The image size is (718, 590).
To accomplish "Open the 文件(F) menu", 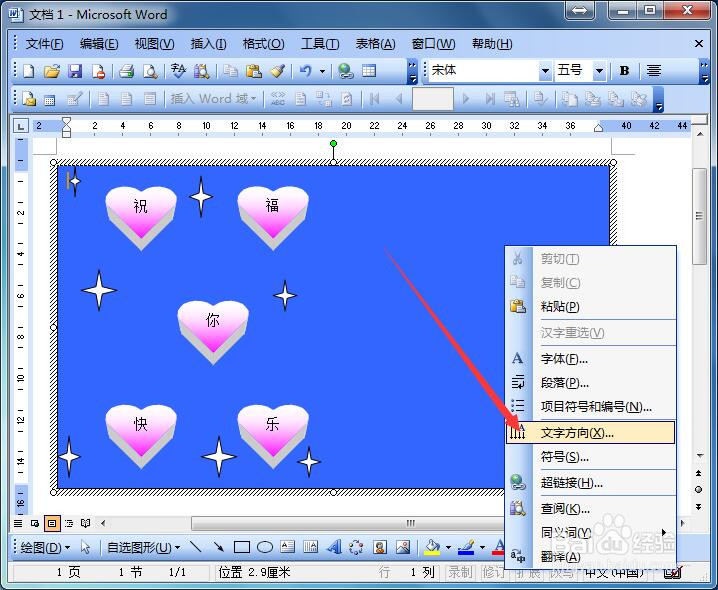I will (x=44, y=44).
